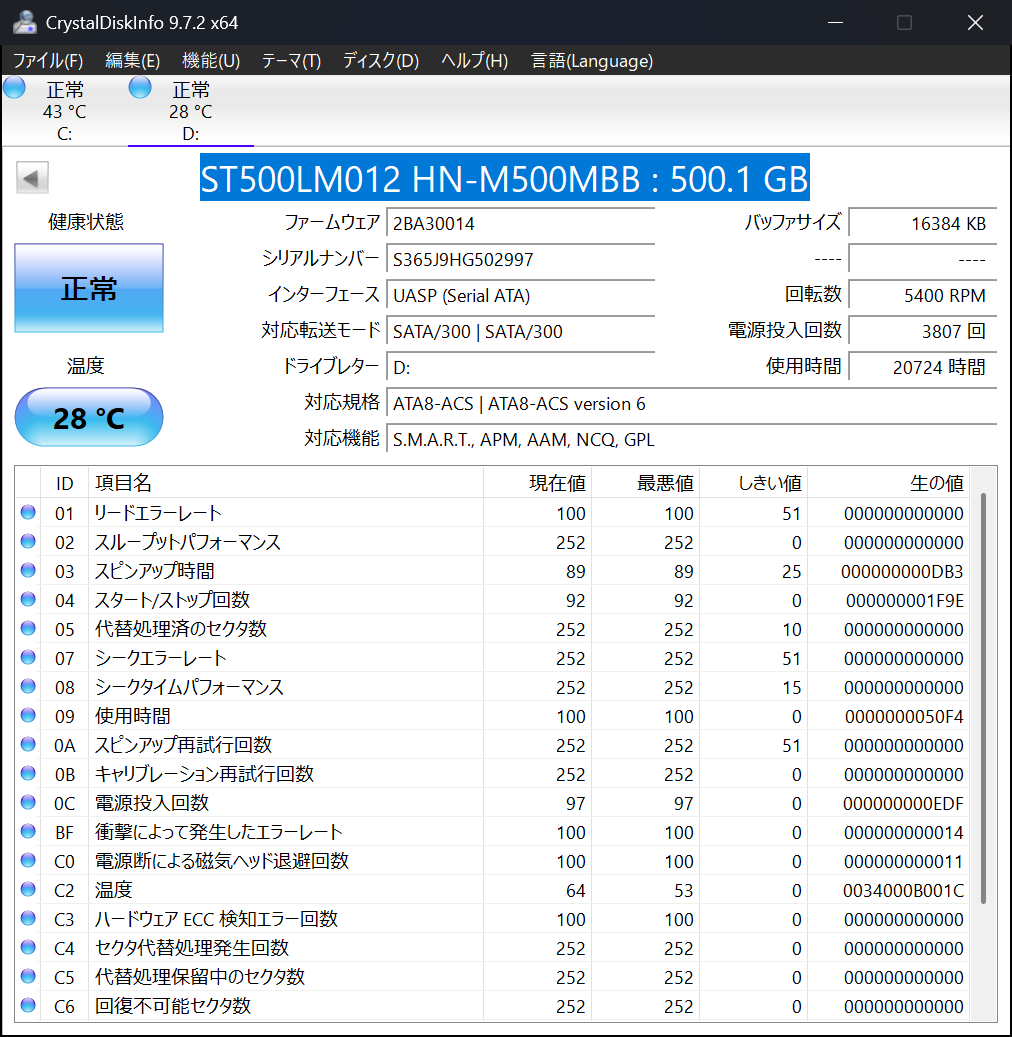Image resolution: width=1012 pixels, height=1037 pixels.
Task: Click status orb for リードエラーレート row
Action: coord(28,513)
